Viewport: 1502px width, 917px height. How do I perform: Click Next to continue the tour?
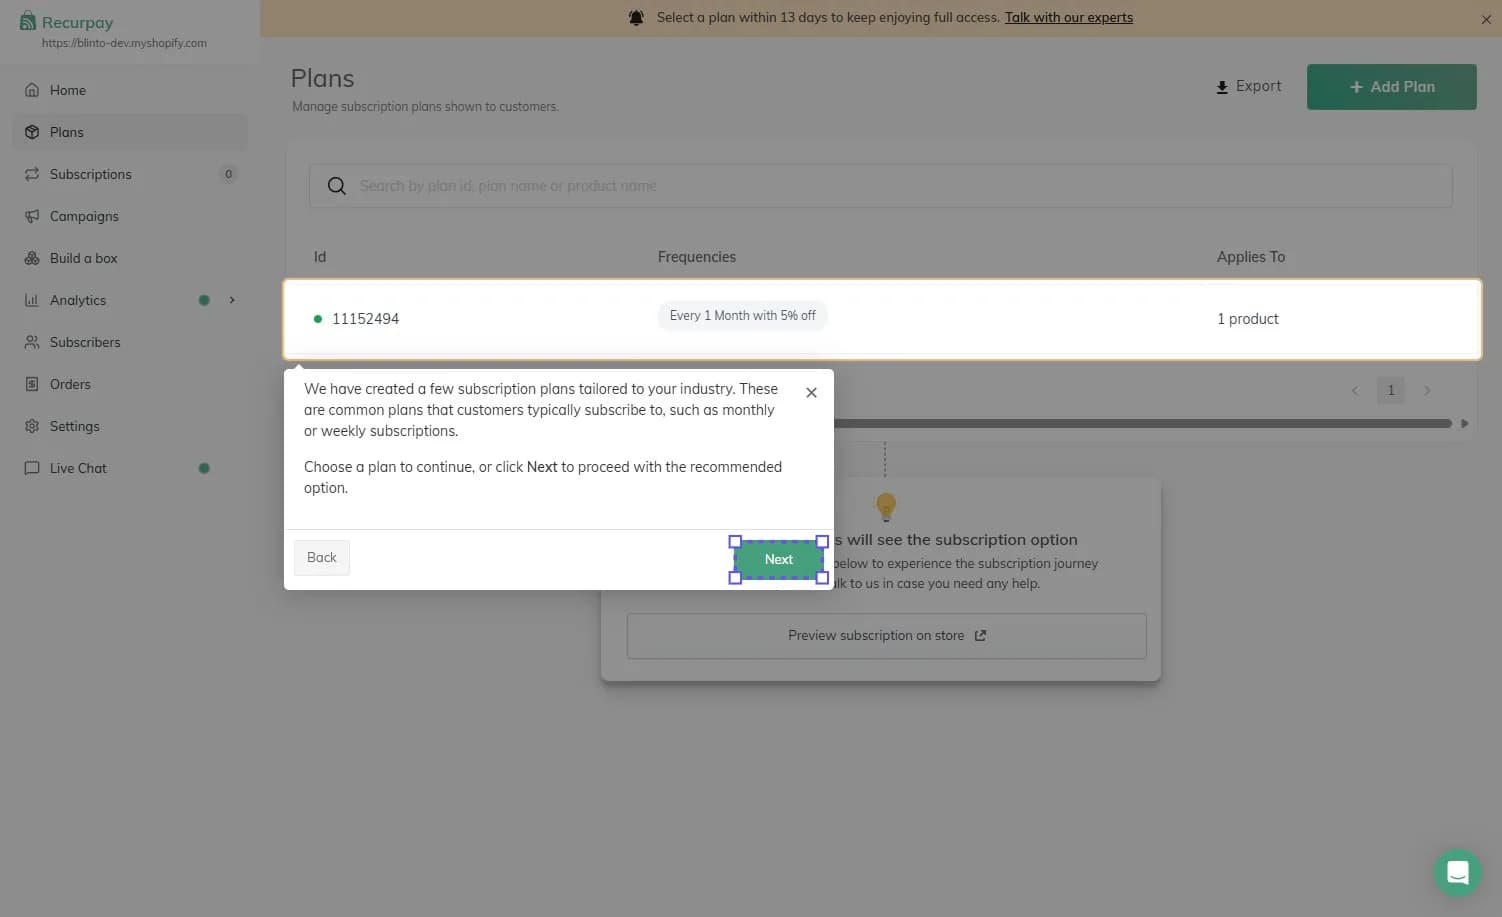779,560
